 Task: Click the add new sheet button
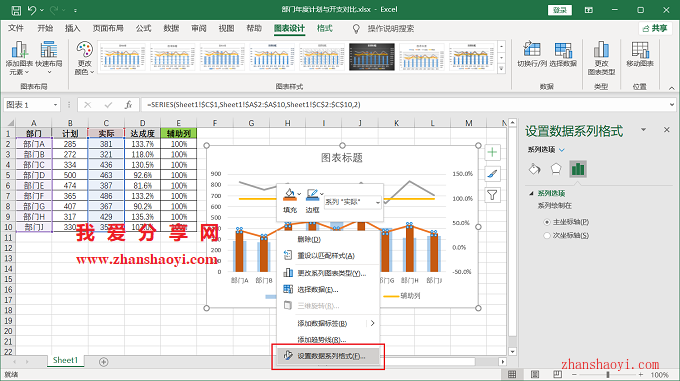pyautogui.click(x=104, y=361)
